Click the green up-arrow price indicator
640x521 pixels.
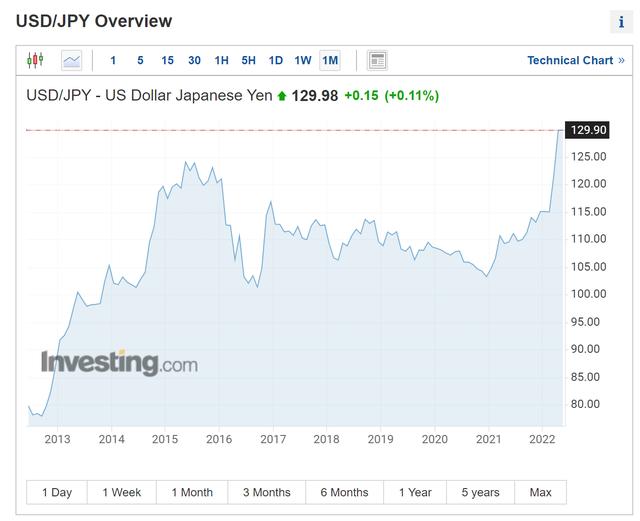point(282,96)
